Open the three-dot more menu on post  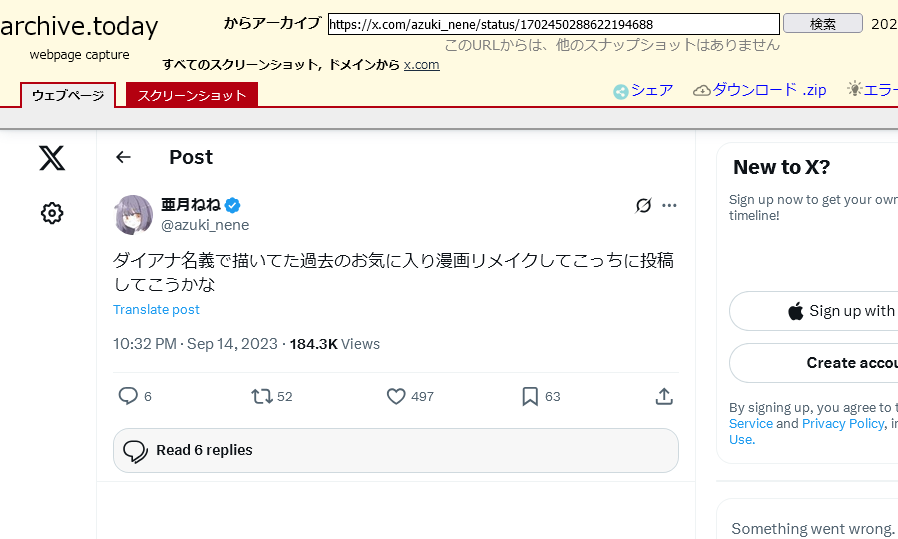pos(669,205)
